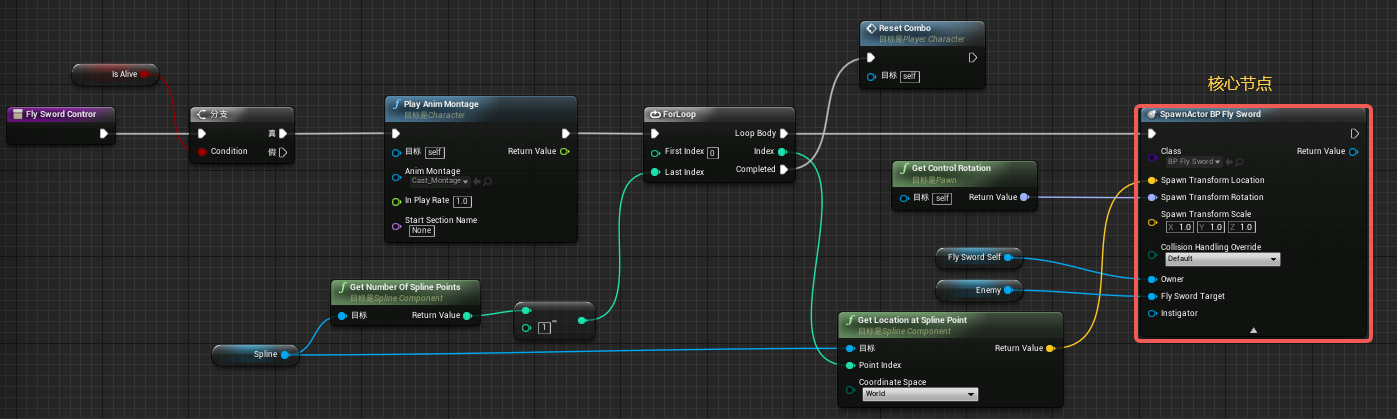Click the Get Location at Spline Point target (目标) pin
1397x419 pixels.
[850, 348]
